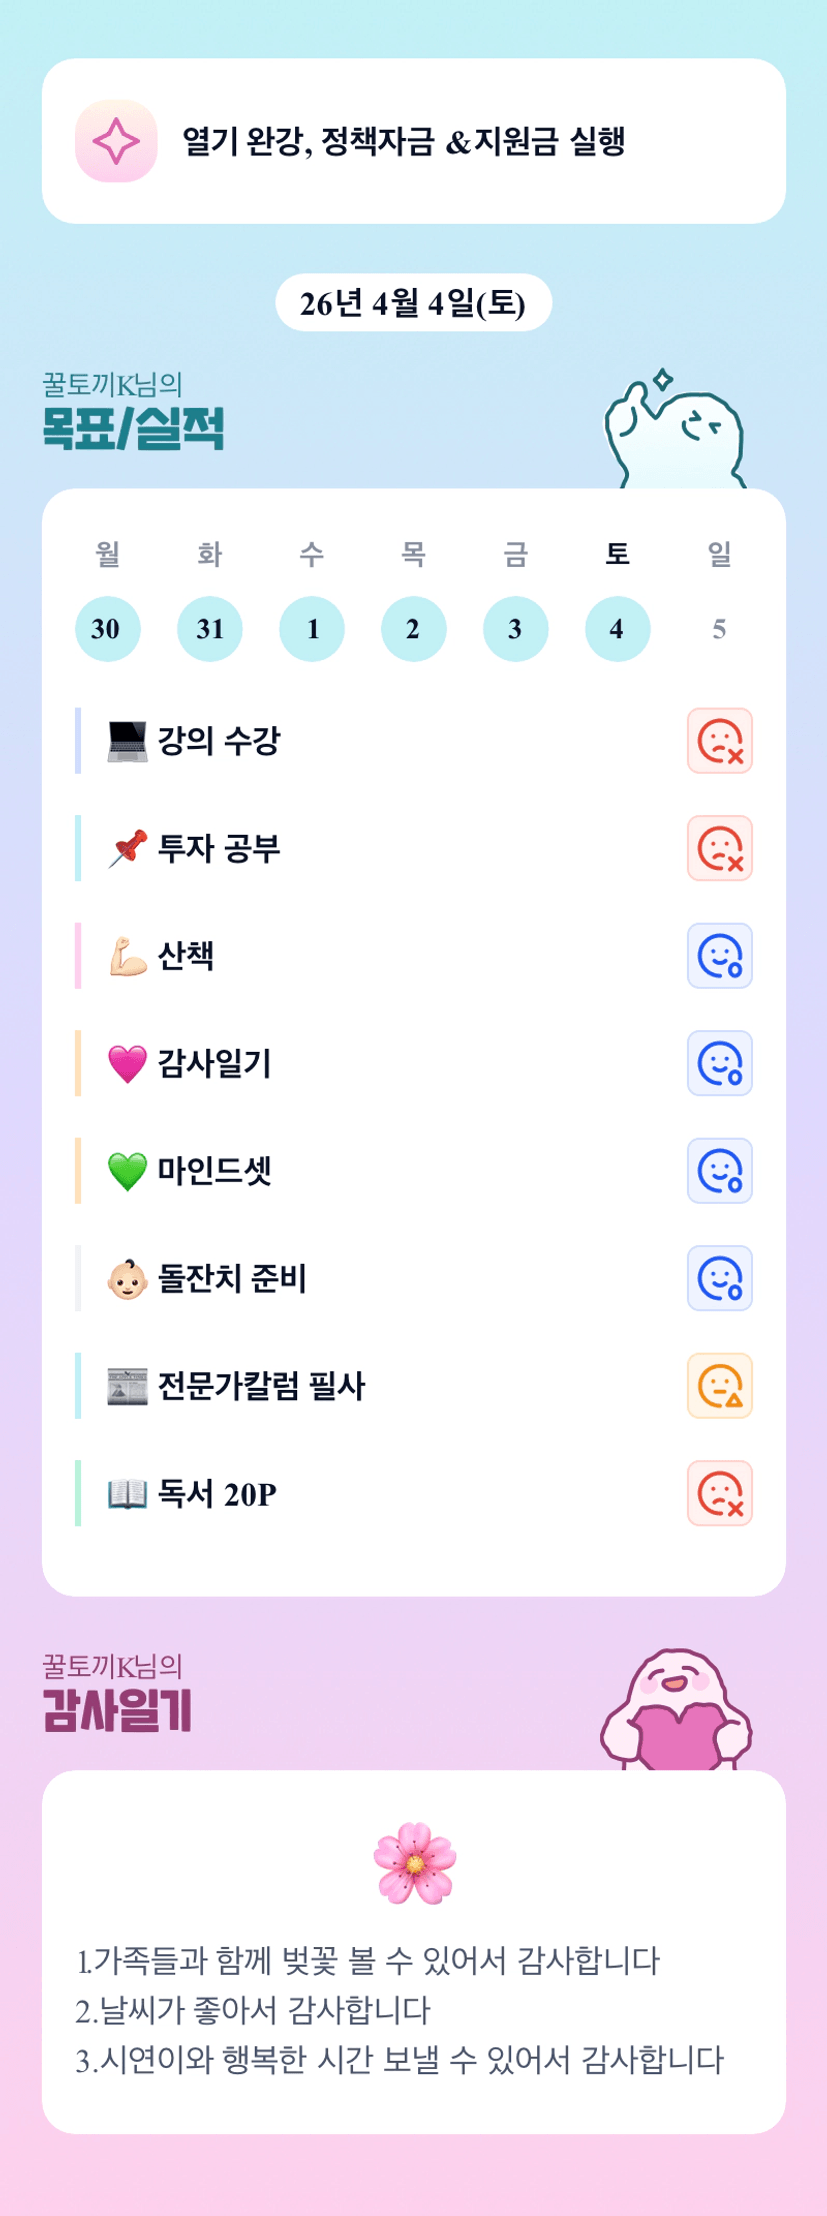
Task: Click the 마인드셋 blue smiley status icon
Action: (x=719, y=1171)
